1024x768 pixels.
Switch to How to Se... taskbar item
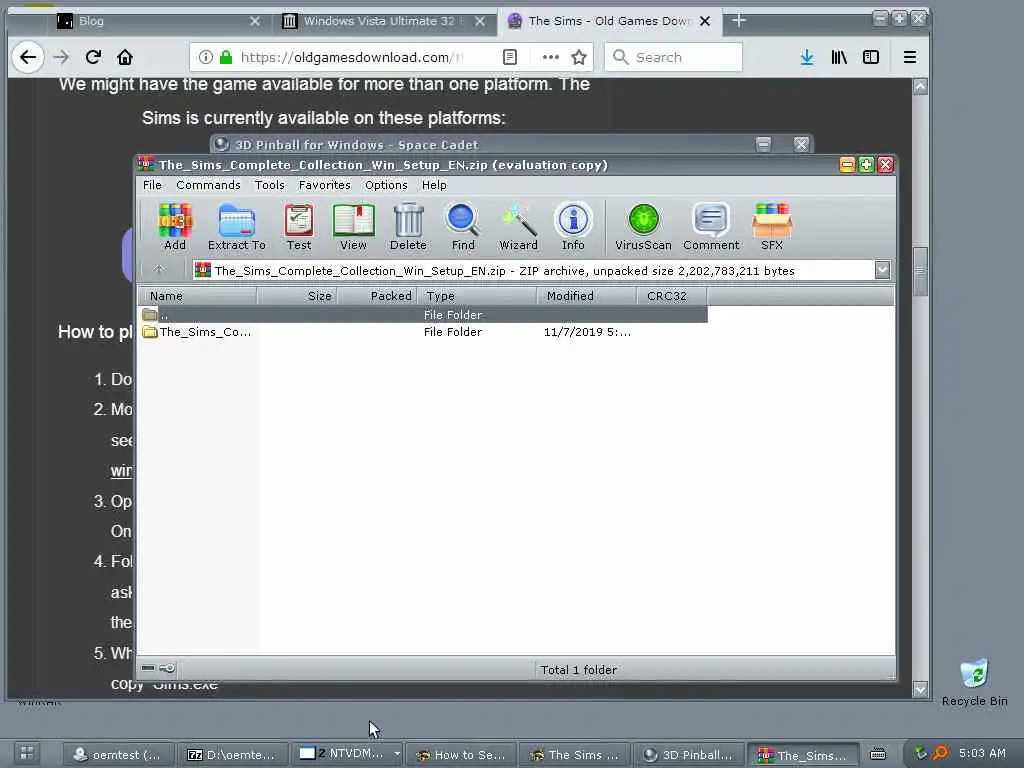[461, 754]
